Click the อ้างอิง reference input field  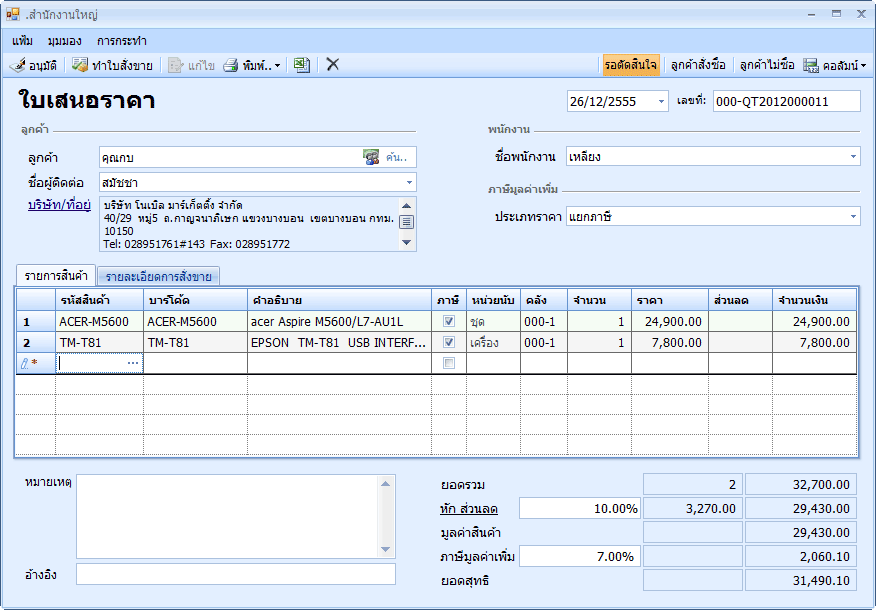[x=236, y=574]
